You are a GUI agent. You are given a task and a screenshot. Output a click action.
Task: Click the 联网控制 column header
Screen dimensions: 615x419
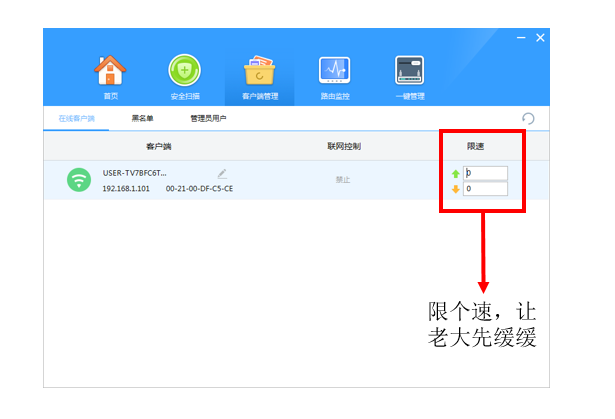point(343,147)
